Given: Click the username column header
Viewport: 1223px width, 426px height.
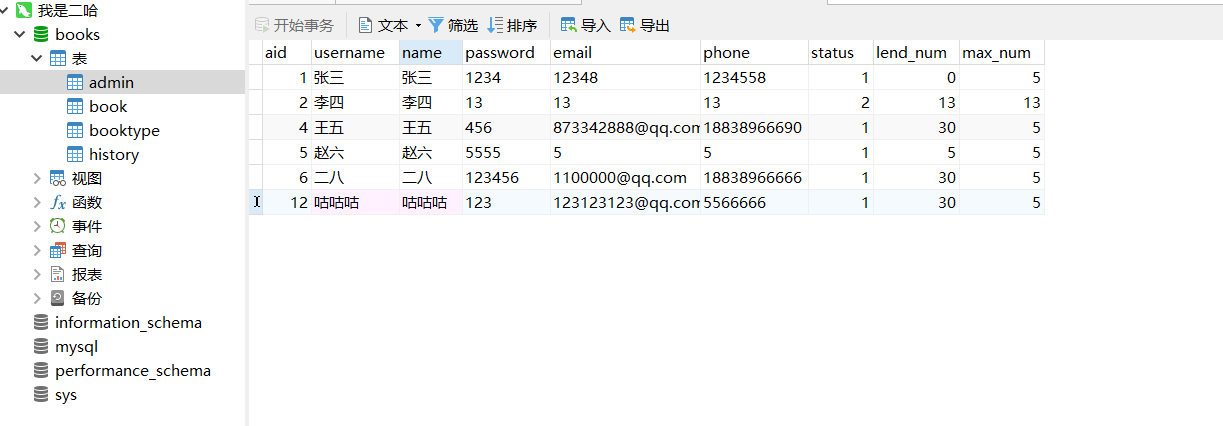Looking at the screenshot, I should click(355, 53).
